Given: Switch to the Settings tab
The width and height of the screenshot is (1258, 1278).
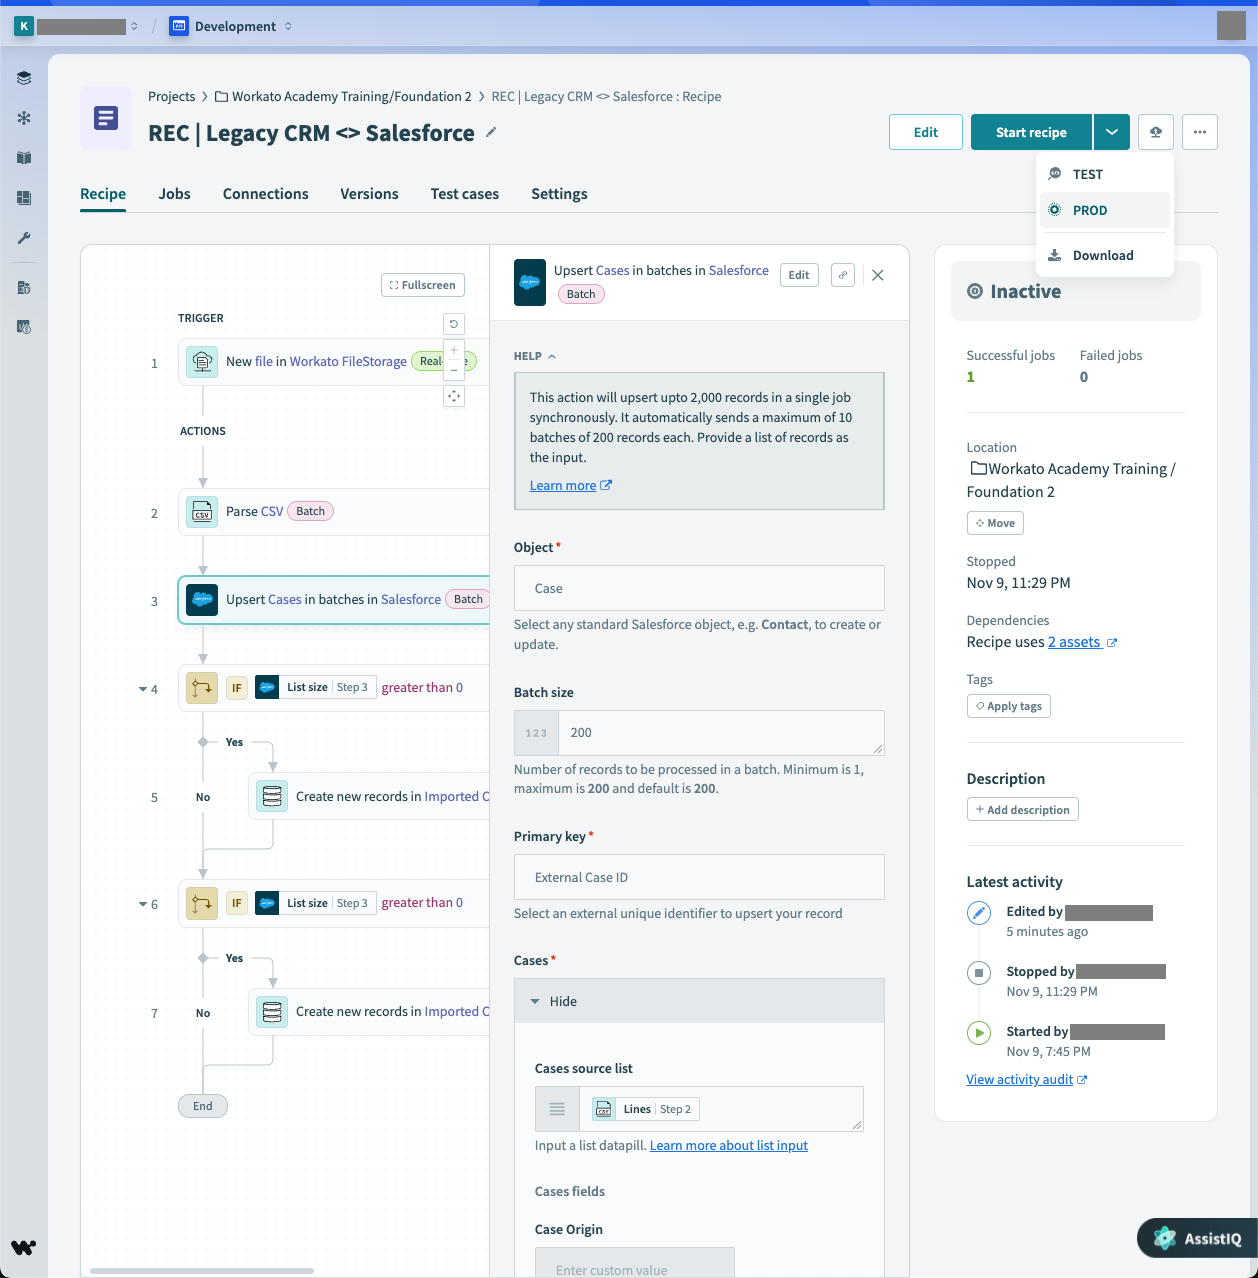Looking at the screenshot, I should pos(559,194).
